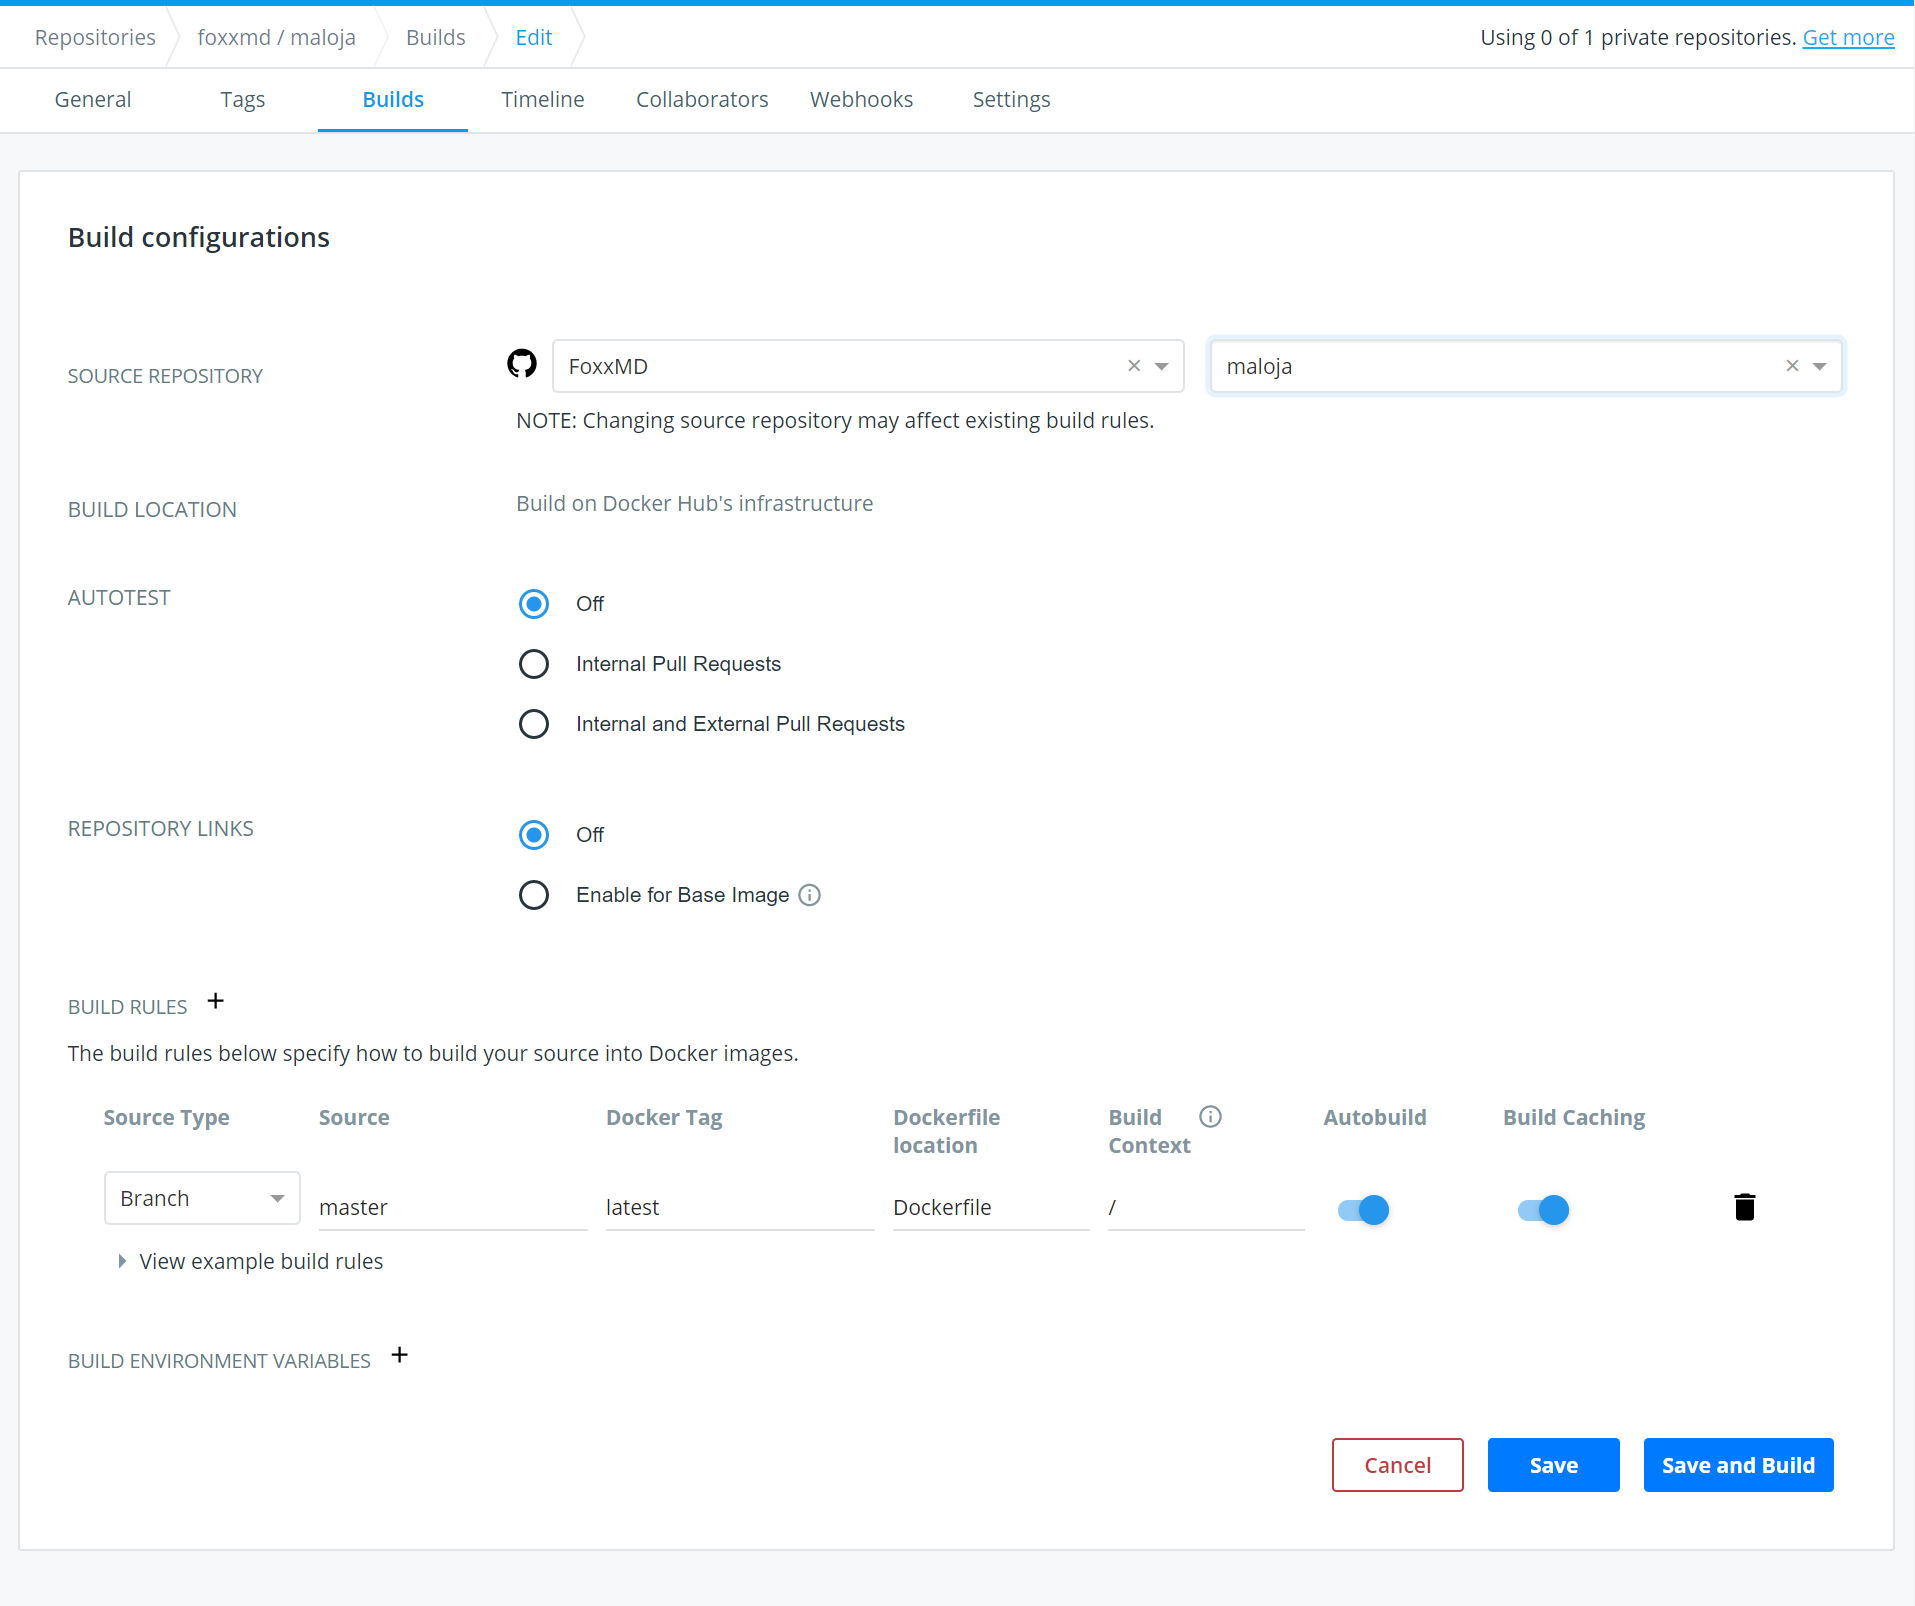The height and width of the screenshot is (1606, 1915).
Task: Open the Webhooks tab
Action: pyautogui.click(x=862, y=100)
